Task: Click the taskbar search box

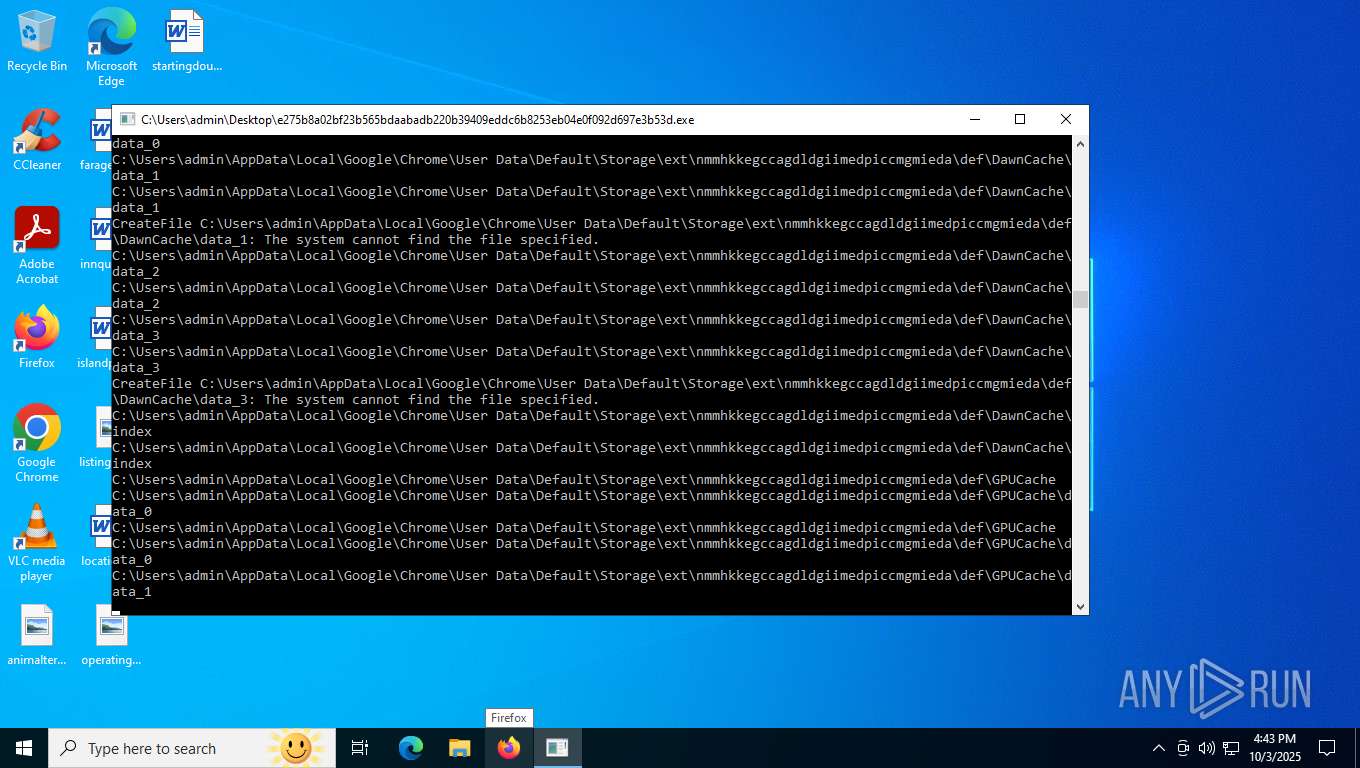Action: click(x=191, y=748)
